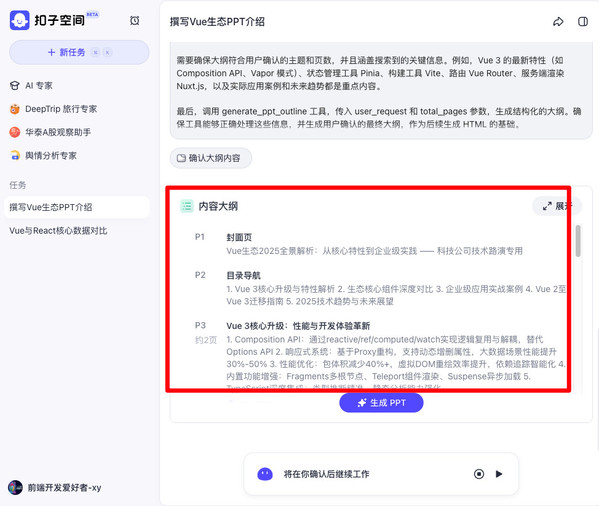Screen dimensions: 599x506
Task: Click the 生成 PPT button
Action: 381,403
